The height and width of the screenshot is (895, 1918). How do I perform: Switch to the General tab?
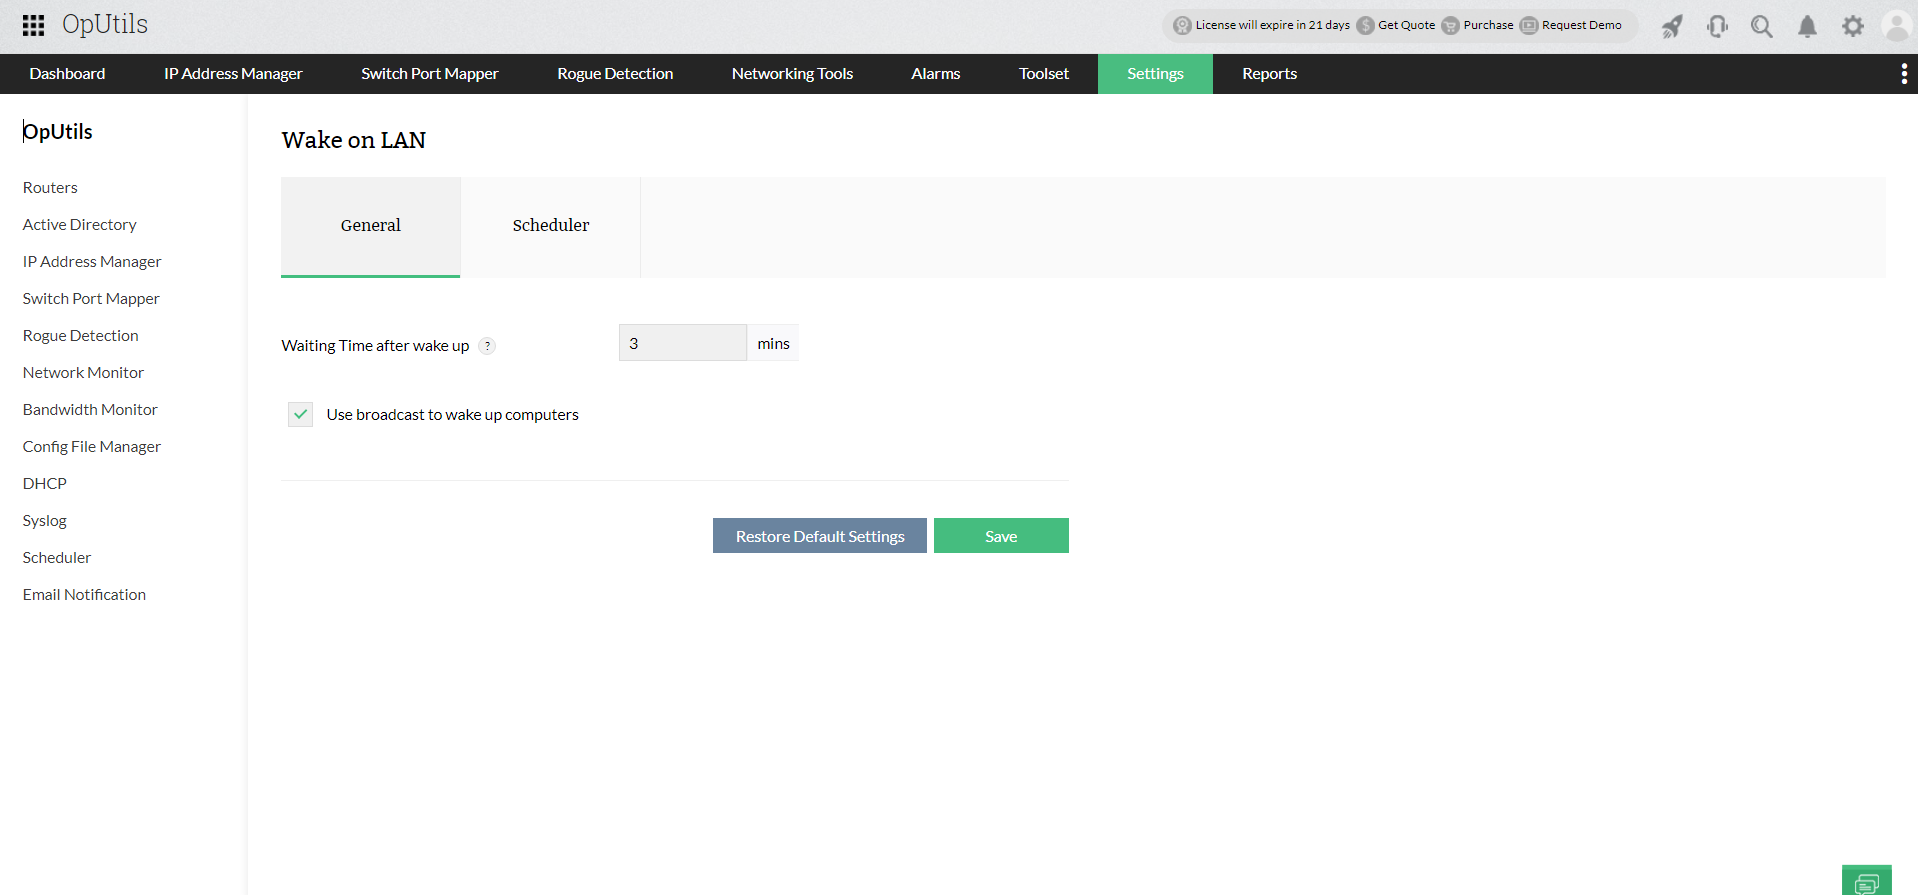(x=370, y=227)
